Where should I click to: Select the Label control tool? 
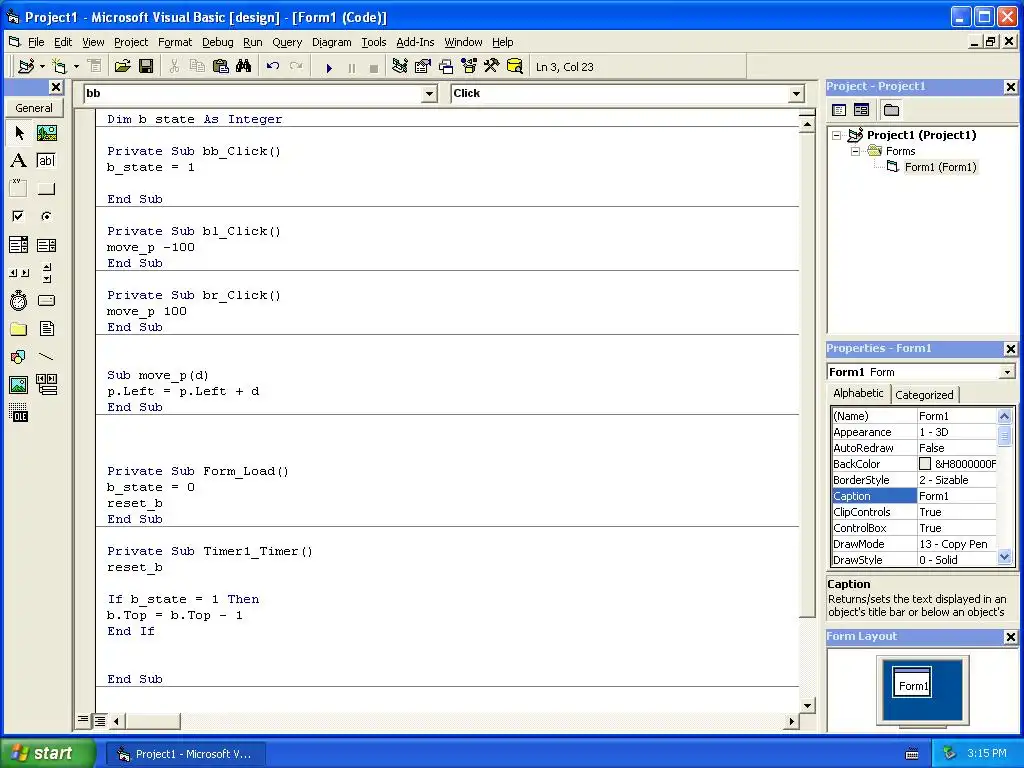point(18,161)
